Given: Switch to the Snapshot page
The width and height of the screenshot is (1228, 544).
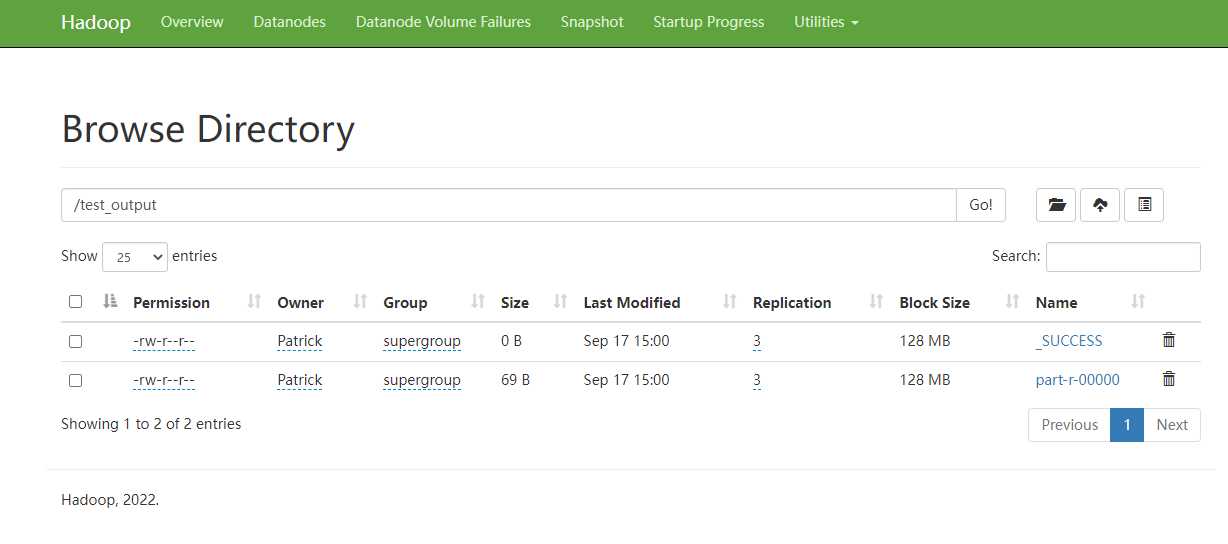Looking at the screenshot, I should click(x=592, y=21).
